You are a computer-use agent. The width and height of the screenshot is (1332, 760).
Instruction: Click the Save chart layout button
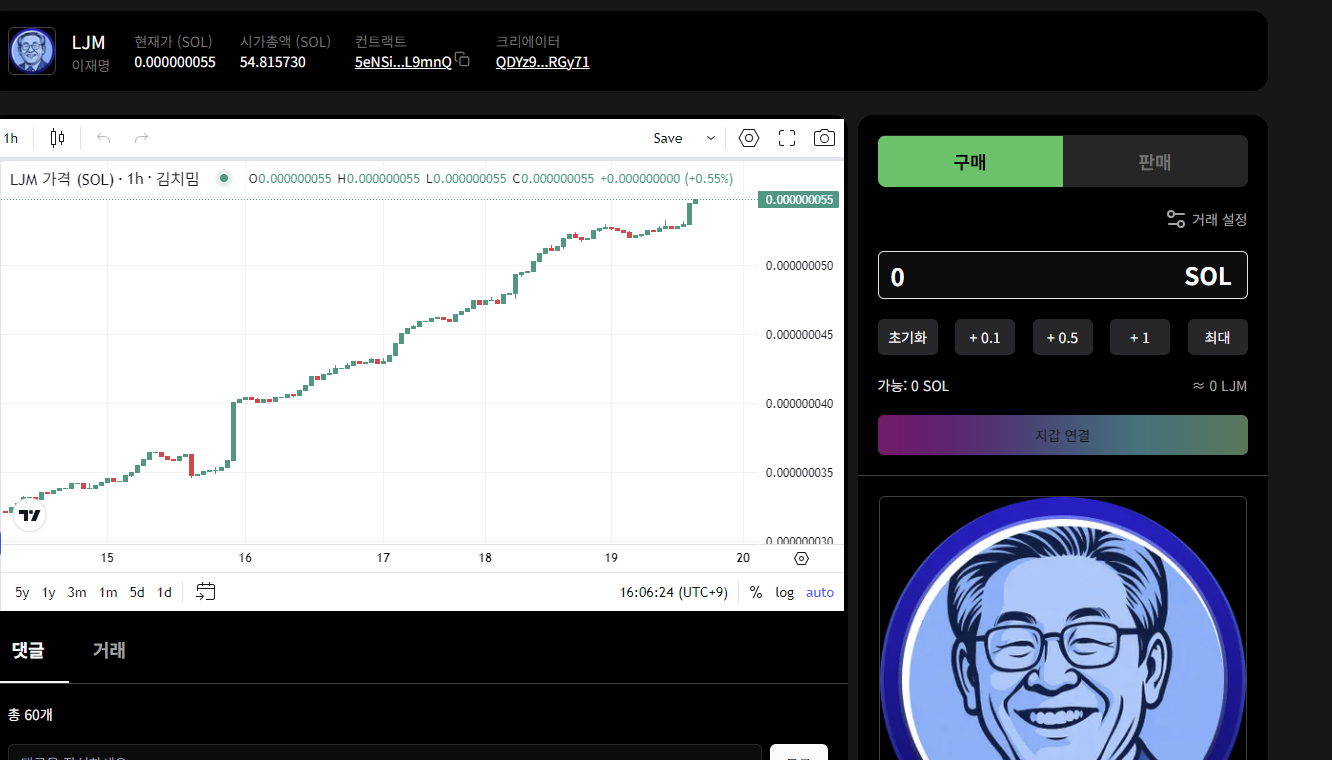tap(668, 138)
